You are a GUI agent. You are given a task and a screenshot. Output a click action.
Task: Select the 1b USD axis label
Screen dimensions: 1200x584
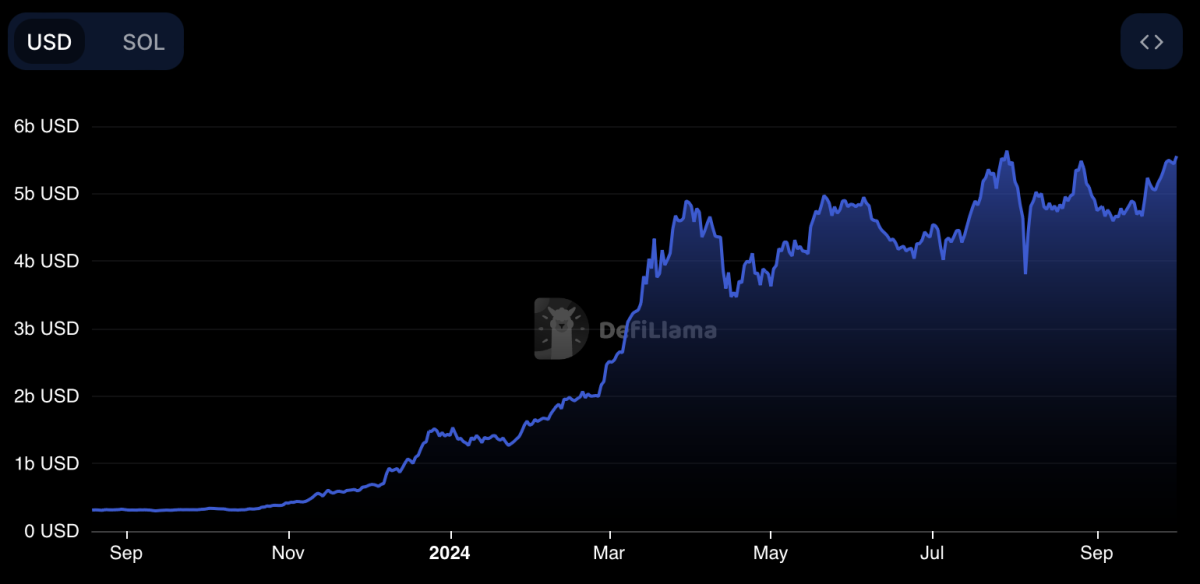[x=46, y=464]
